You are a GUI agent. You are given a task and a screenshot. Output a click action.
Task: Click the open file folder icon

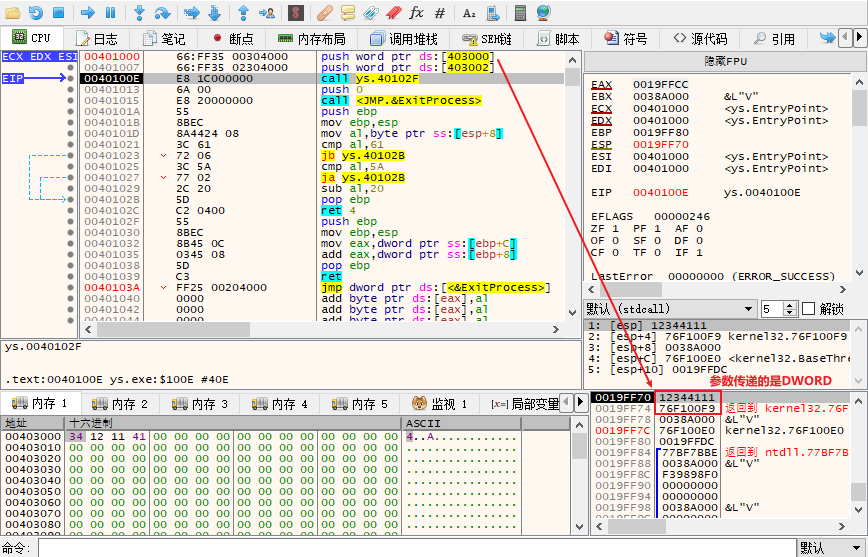click(x=12, y=12)
